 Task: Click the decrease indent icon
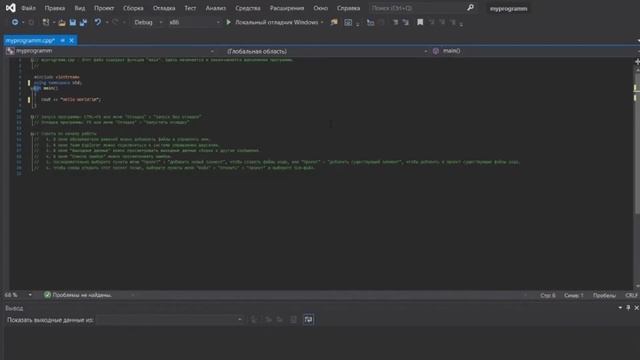tap(395, 22)
